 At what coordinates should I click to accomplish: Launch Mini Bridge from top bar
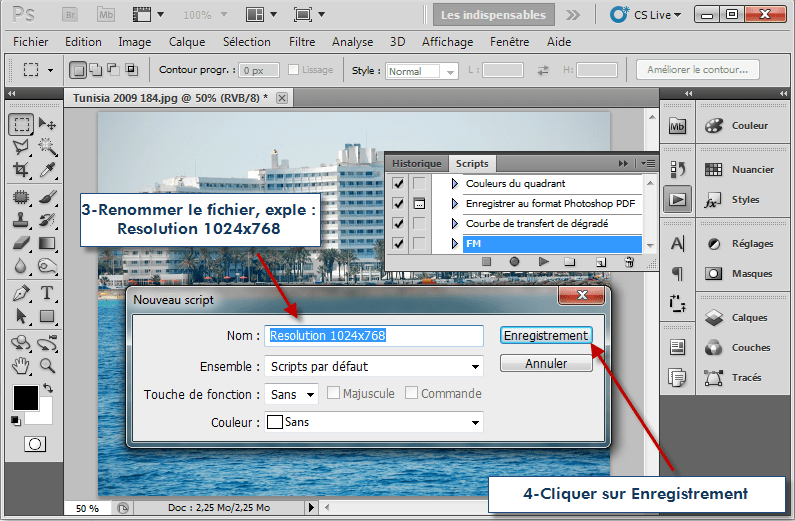tap(106, 15)
